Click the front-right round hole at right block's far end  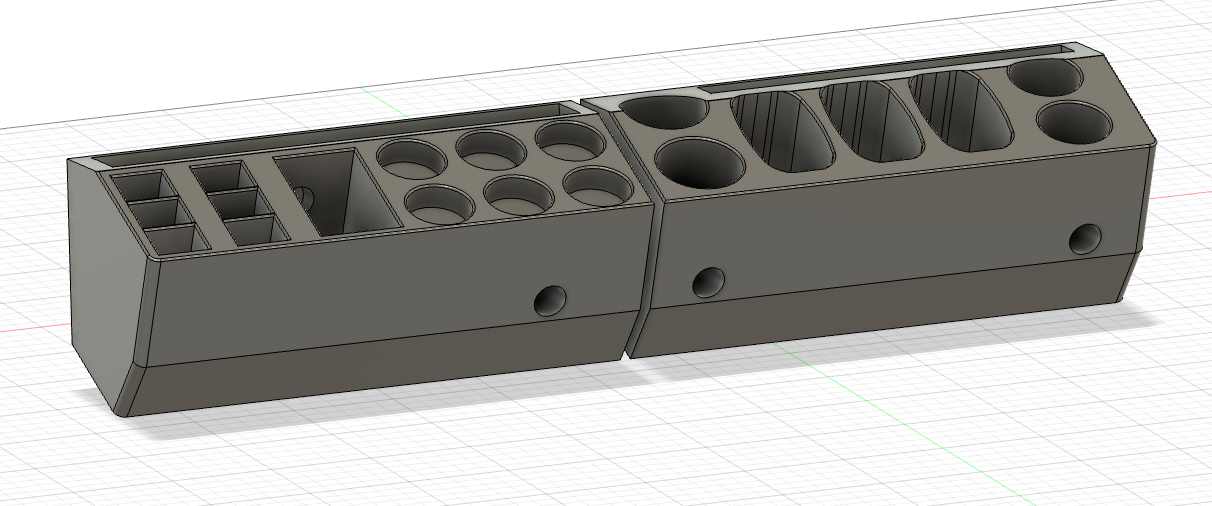point(1074,121)
